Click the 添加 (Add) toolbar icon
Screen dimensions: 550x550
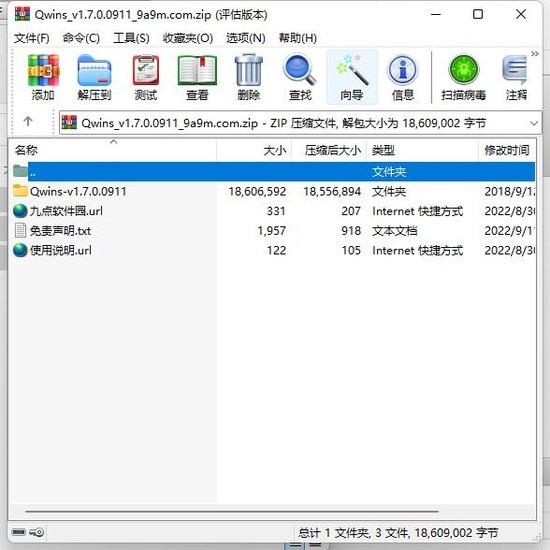pos(43,77)
